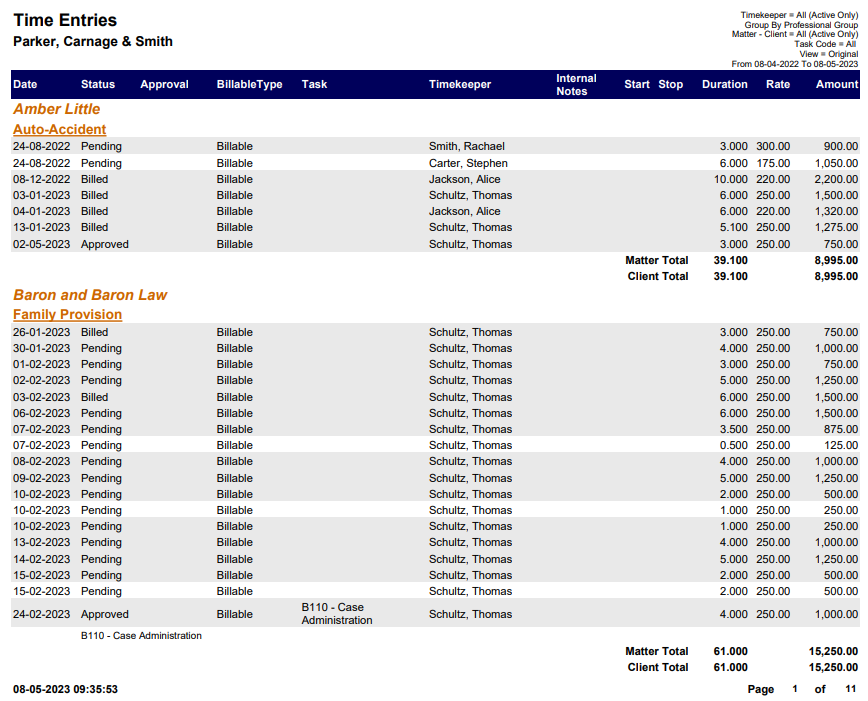This screenshot has height=701, width=868.
Task: Click the Task column header
Action: pyautogui.click(x=314, y=84)
